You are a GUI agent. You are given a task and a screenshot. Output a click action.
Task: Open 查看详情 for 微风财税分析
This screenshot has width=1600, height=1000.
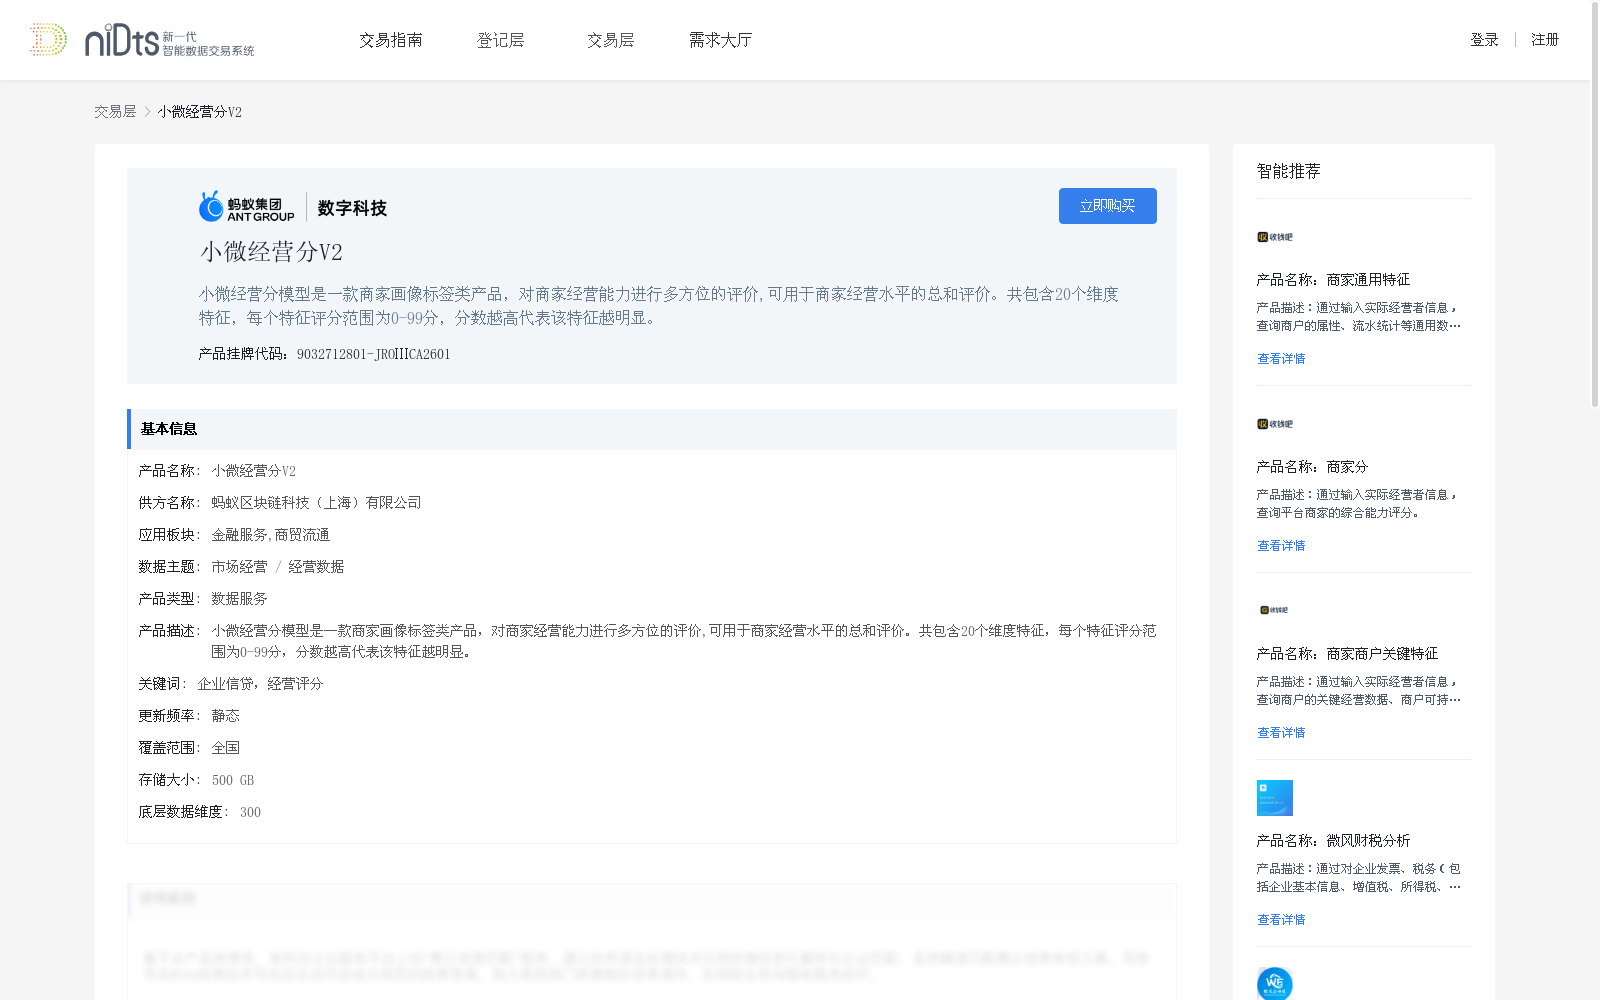tap(1281, 920)
